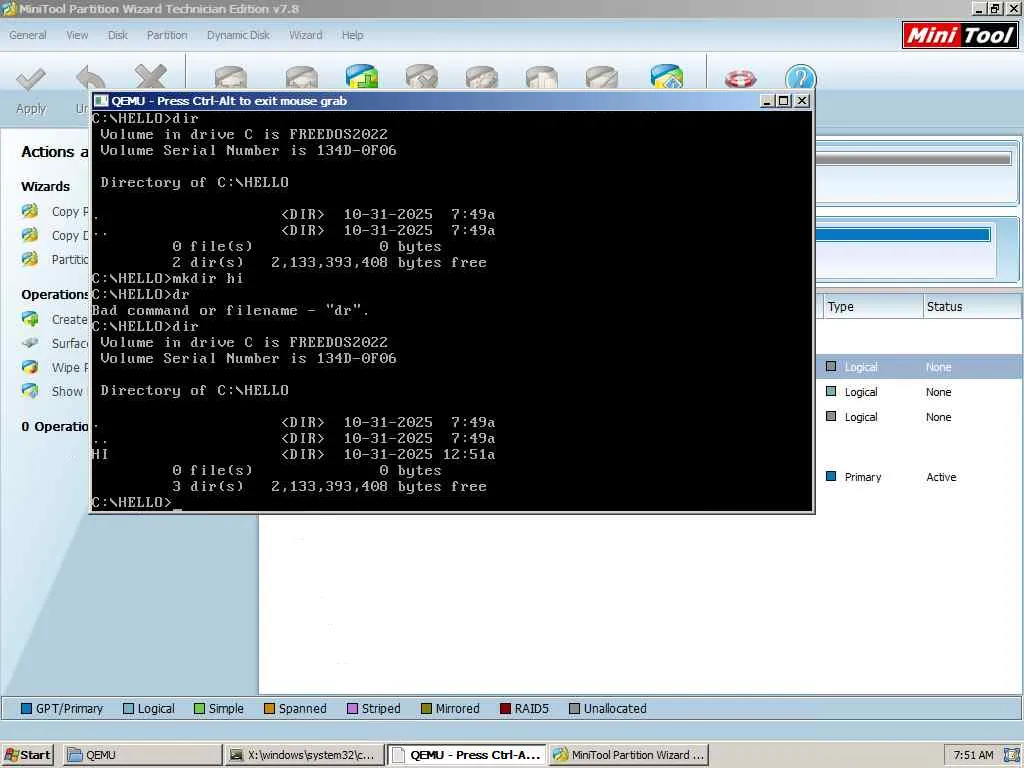Switch to MiniTool Partition Wizard taskbar button
This screenshot has height=768, width=1024.
coord(628,755)
